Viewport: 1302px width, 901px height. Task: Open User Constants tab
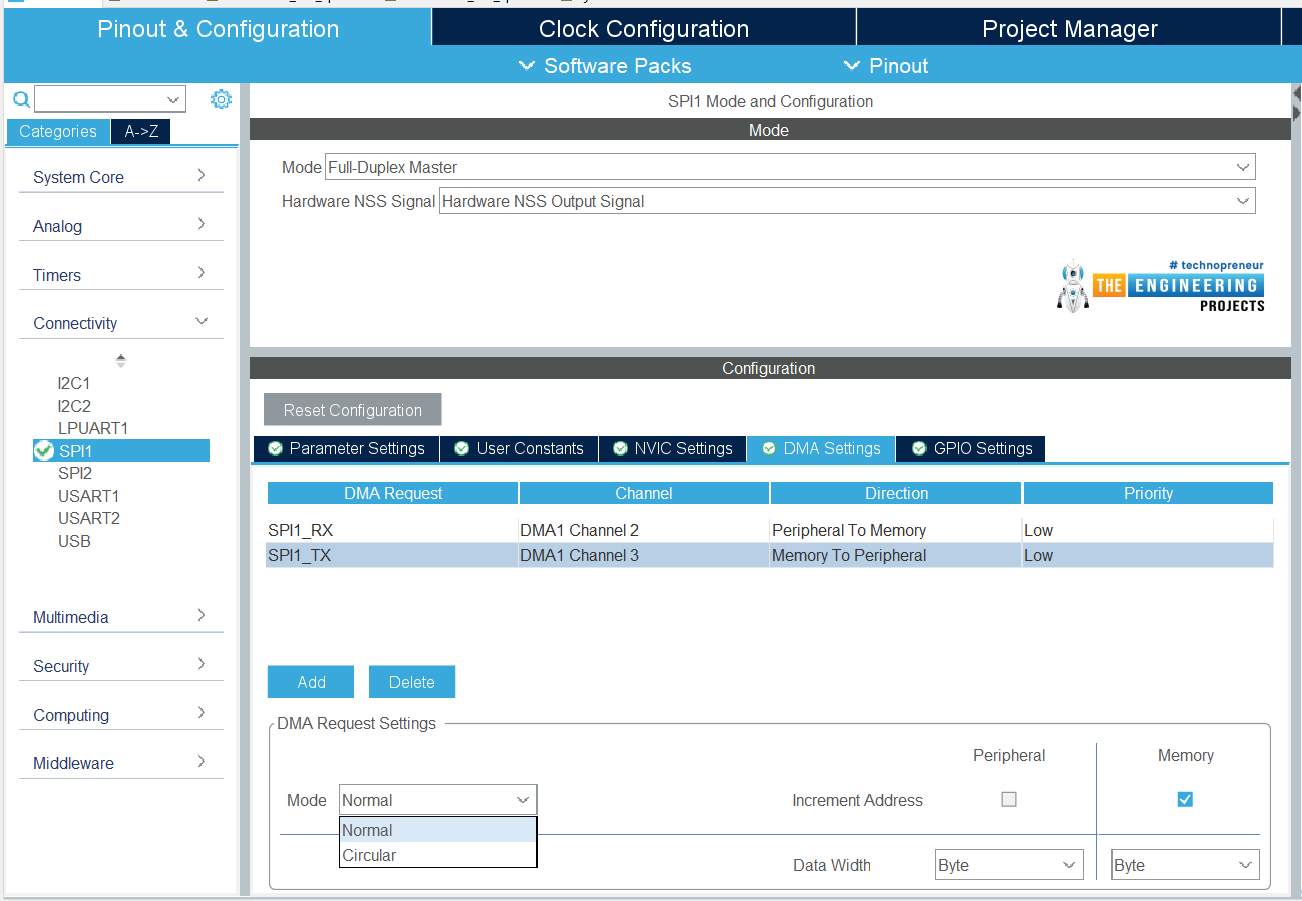[x=519, y=449]
